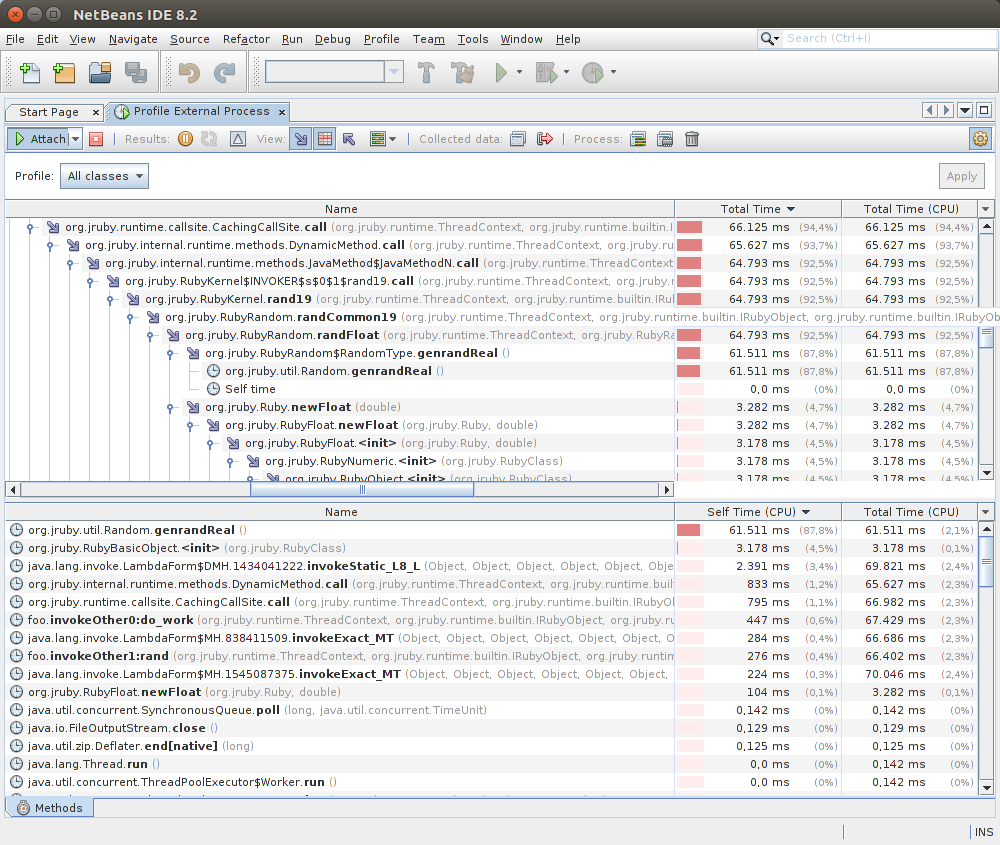
Task: Click the upper Name column header
Action: pyautogui.click(x=341, y=209)
